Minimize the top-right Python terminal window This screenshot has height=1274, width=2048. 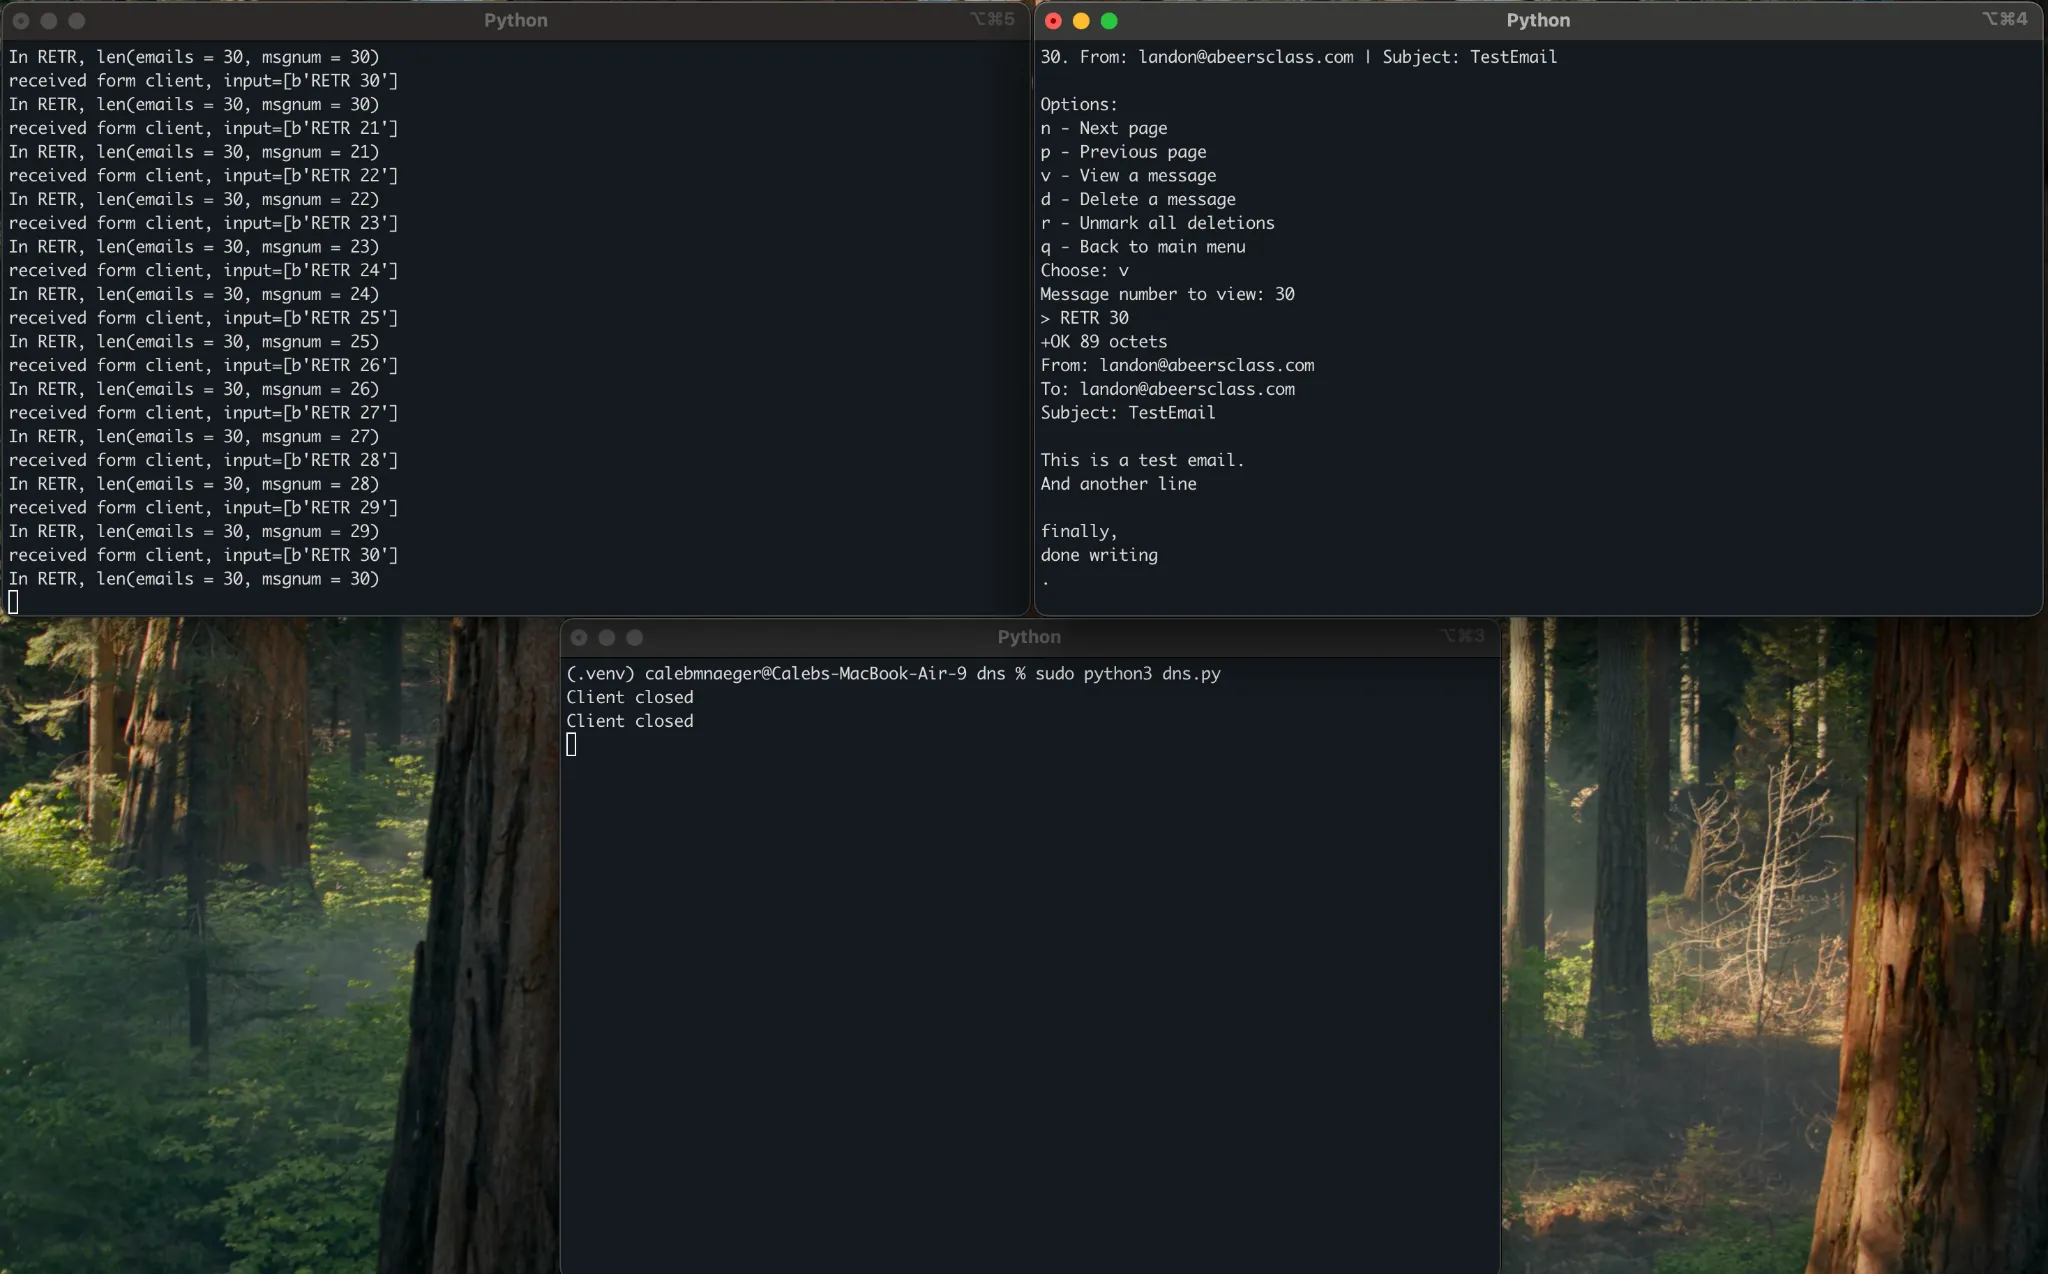[1081, 21]
